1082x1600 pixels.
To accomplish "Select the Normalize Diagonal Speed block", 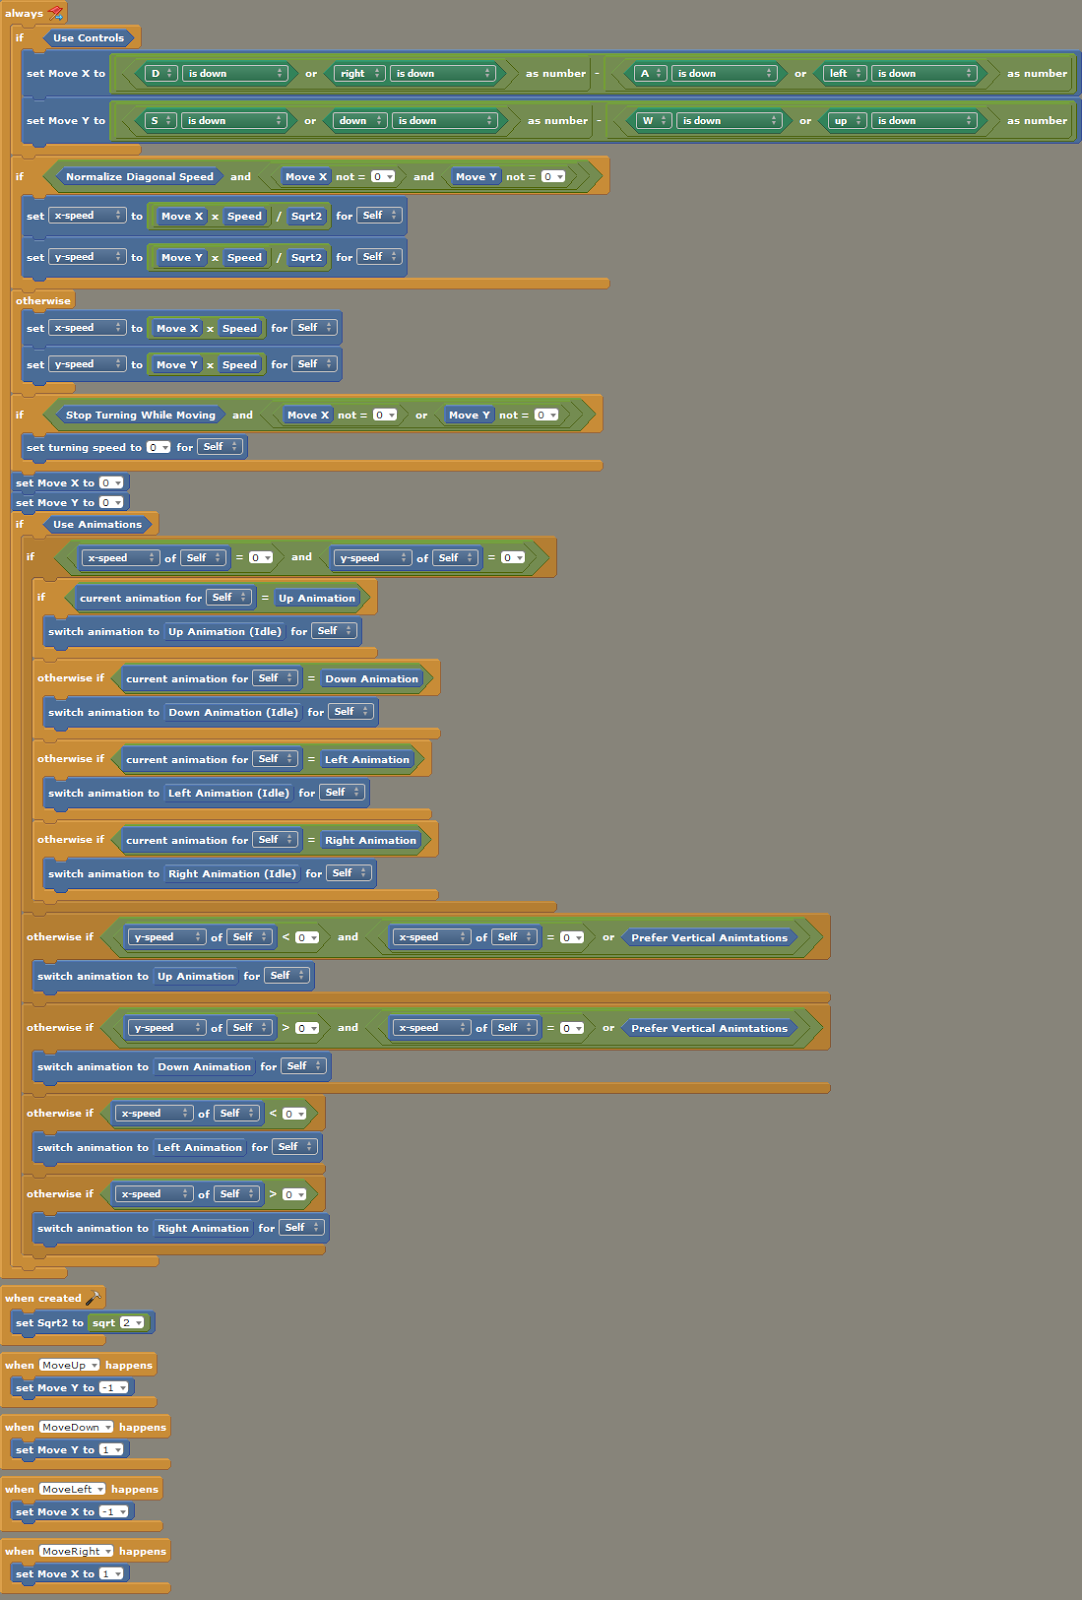I will 139,177.
